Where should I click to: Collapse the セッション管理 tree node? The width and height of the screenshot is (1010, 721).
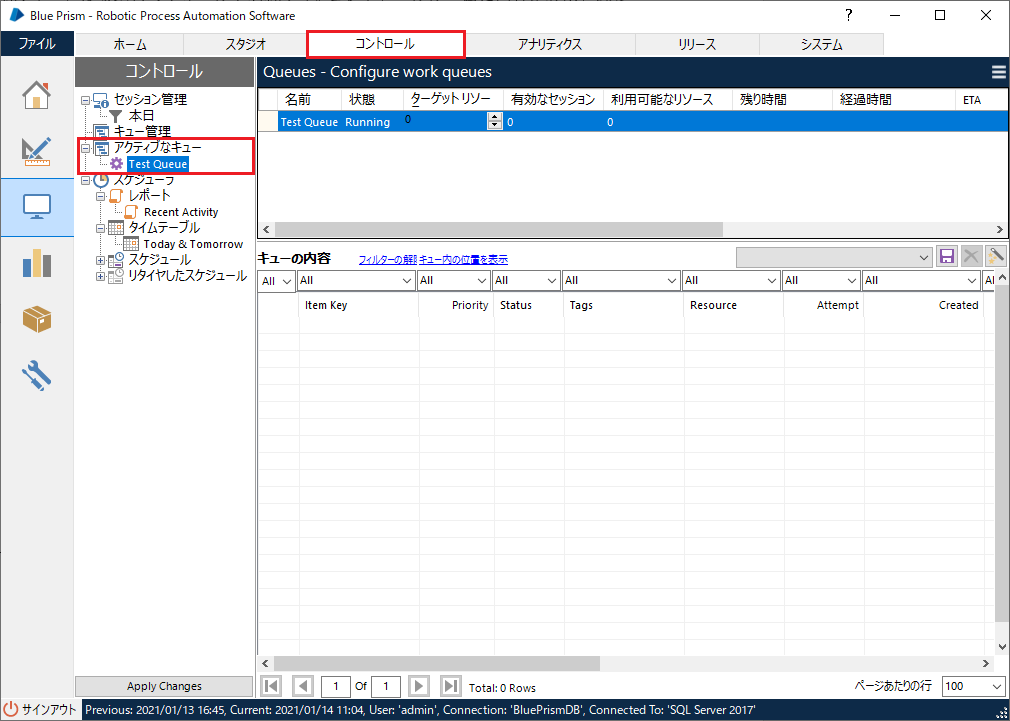(x=85, y=100)
